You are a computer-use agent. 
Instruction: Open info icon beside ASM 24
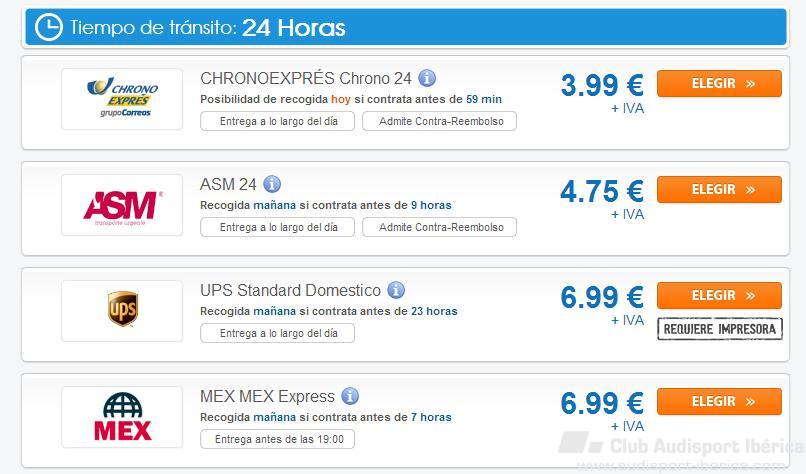[x=272, y=184]
